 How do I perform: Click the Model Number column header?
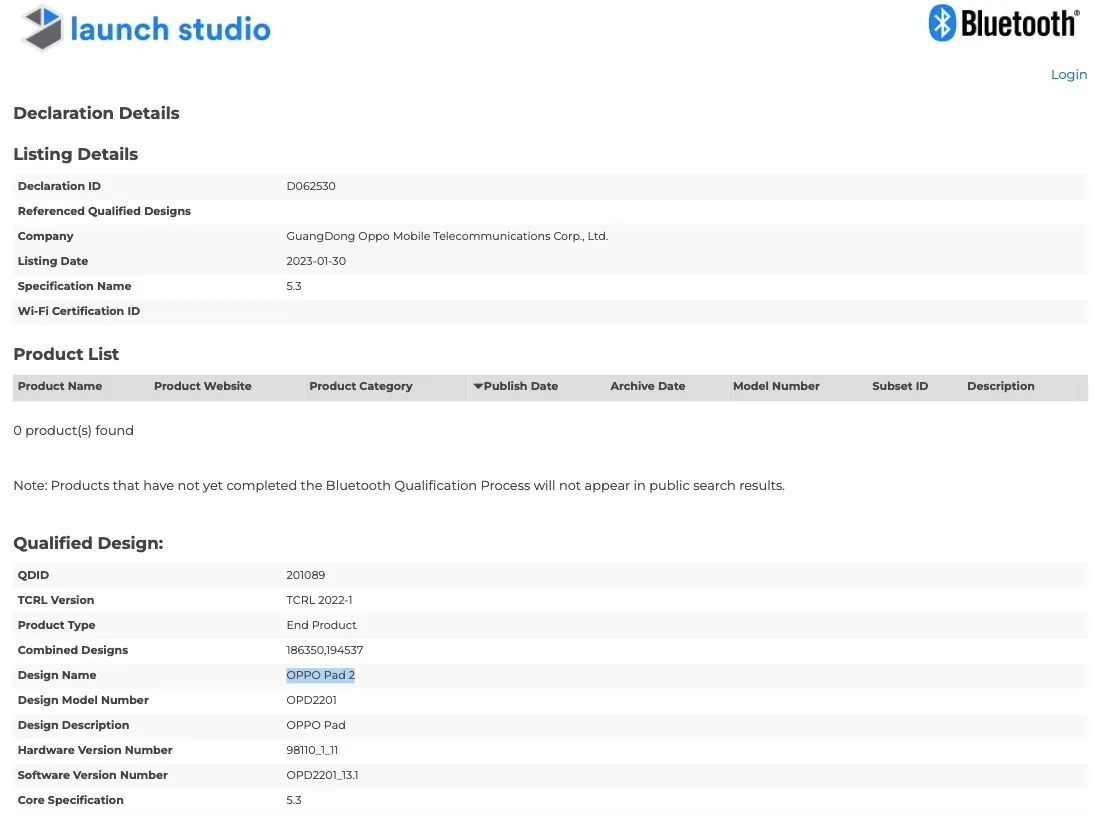(776, 386)
